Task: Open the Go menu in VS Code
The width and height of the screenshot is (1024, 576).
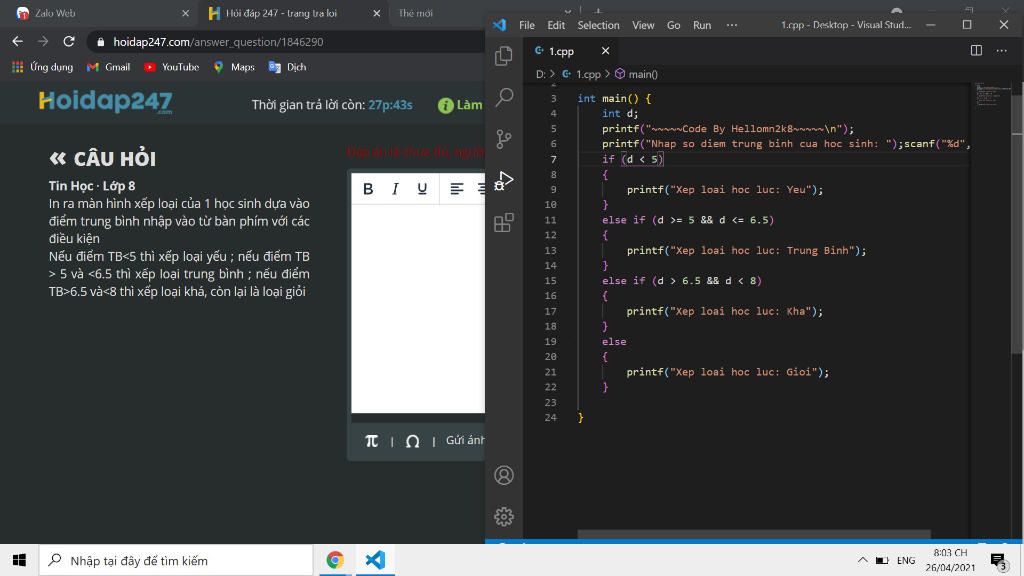Action: tap(673, 25)
